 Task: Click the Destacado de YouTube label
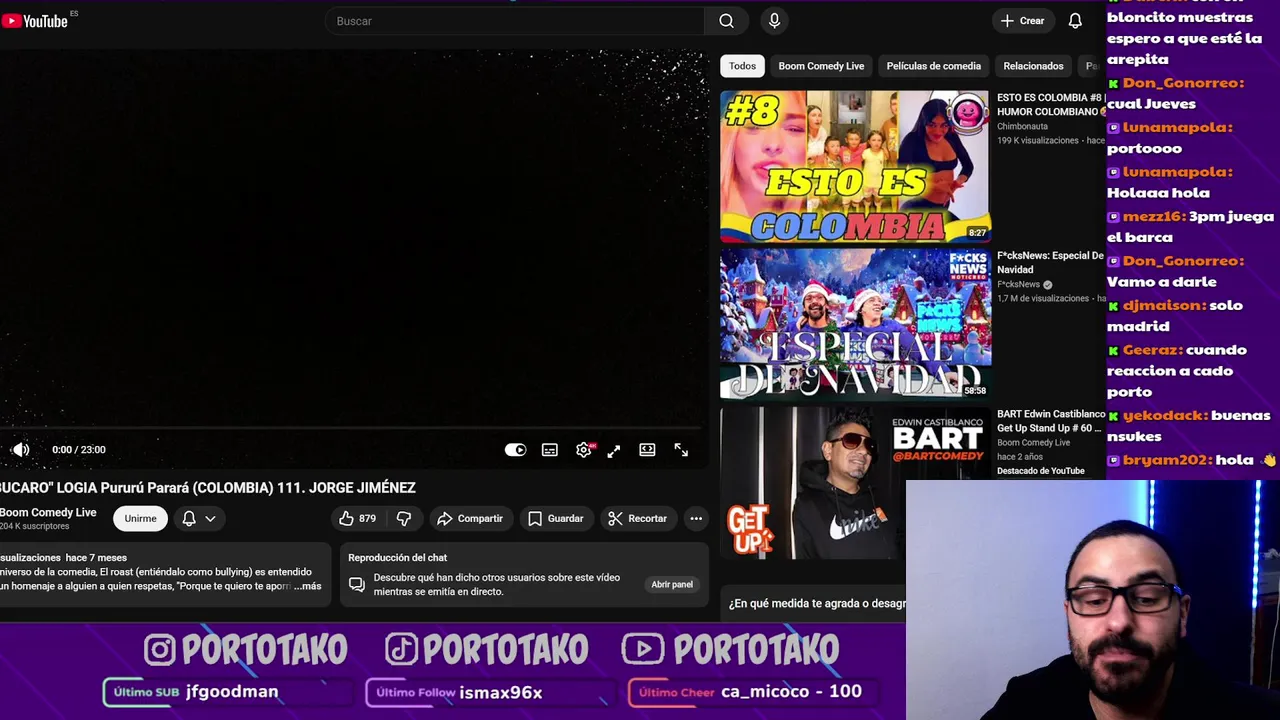[x=1041, y=471]
